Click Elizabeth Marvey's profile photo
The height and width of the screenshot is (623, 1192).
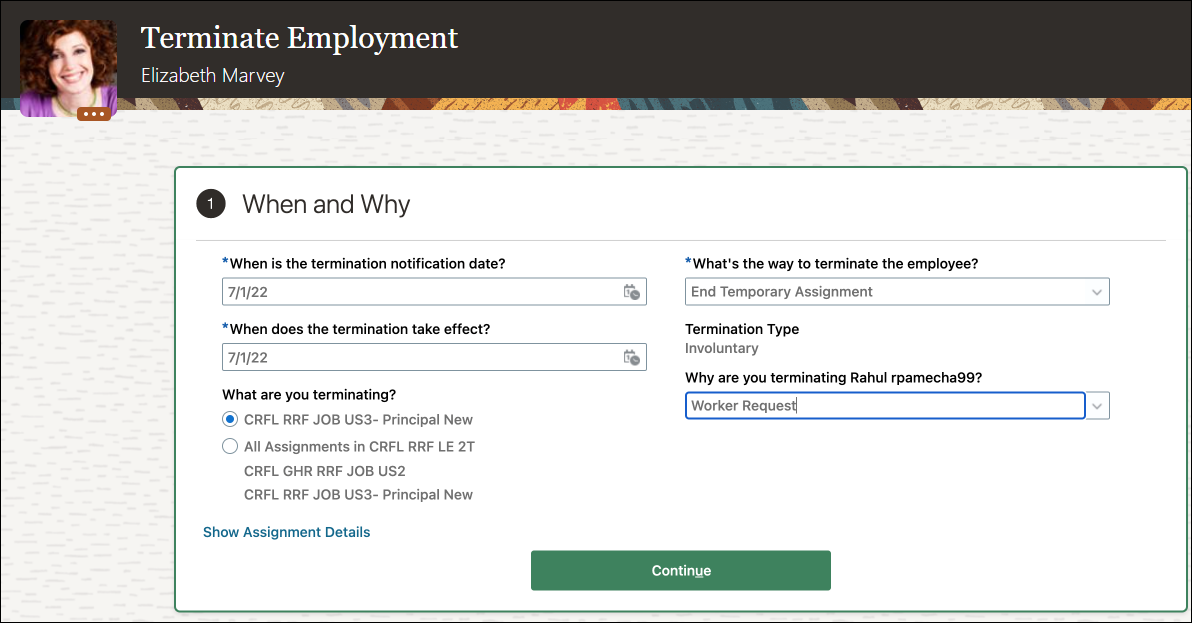[68, 66]
